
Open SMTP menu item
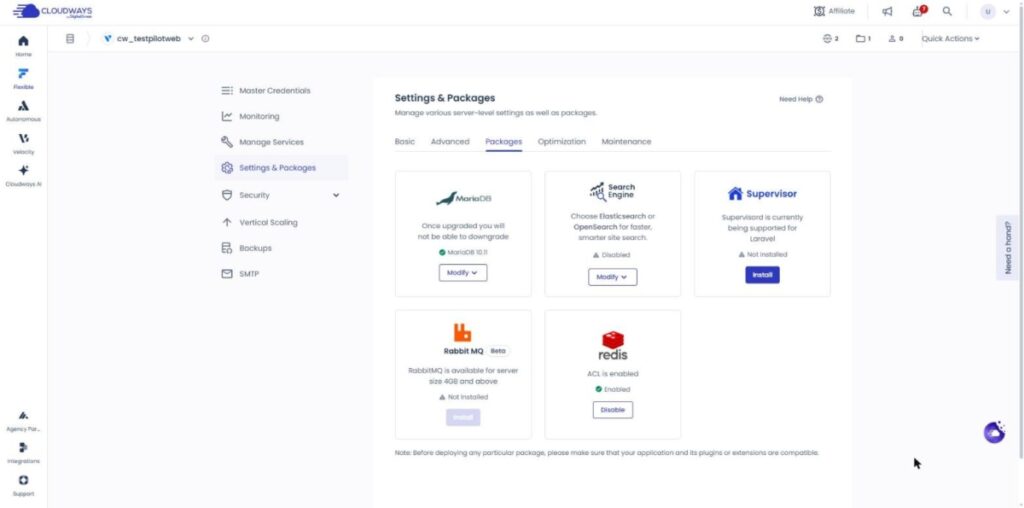[x=281, y=274]
